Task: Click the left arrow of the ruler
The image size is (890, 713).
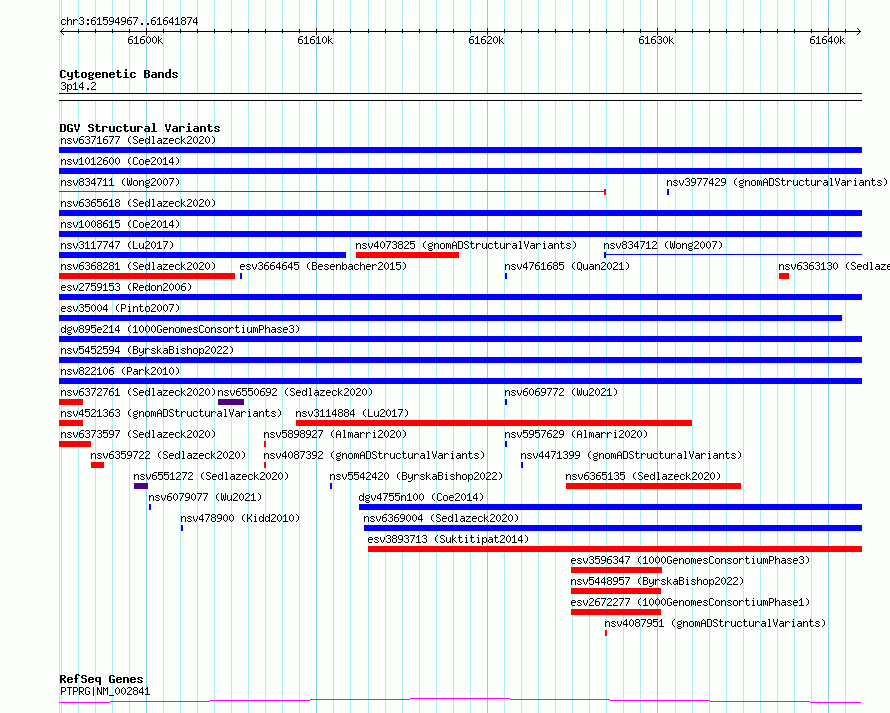Action: pyautogui.click(x=62, y=31)
